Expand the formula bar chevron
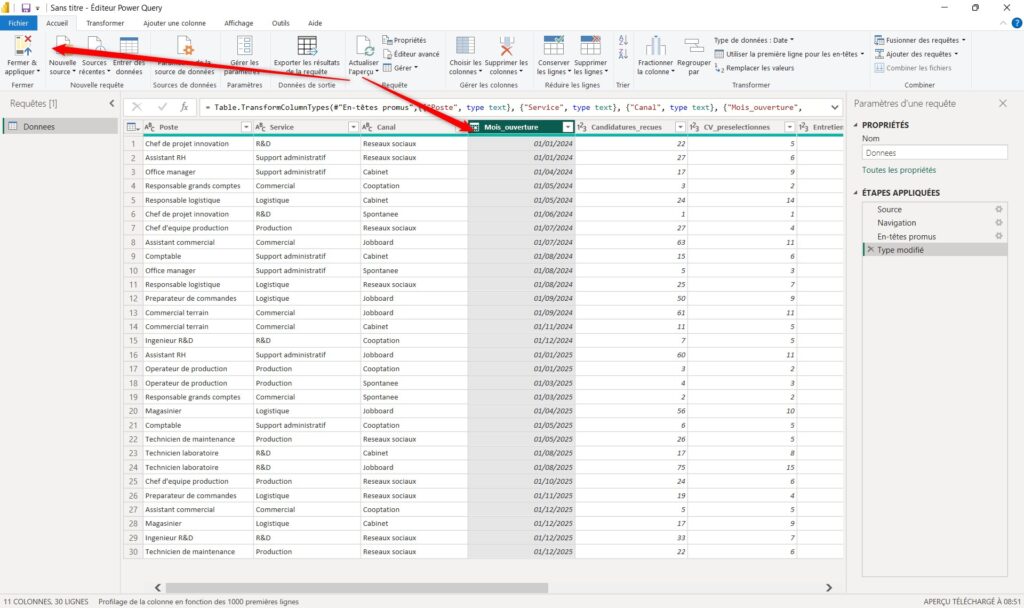 pyautogui.click(x=835, y=107)
